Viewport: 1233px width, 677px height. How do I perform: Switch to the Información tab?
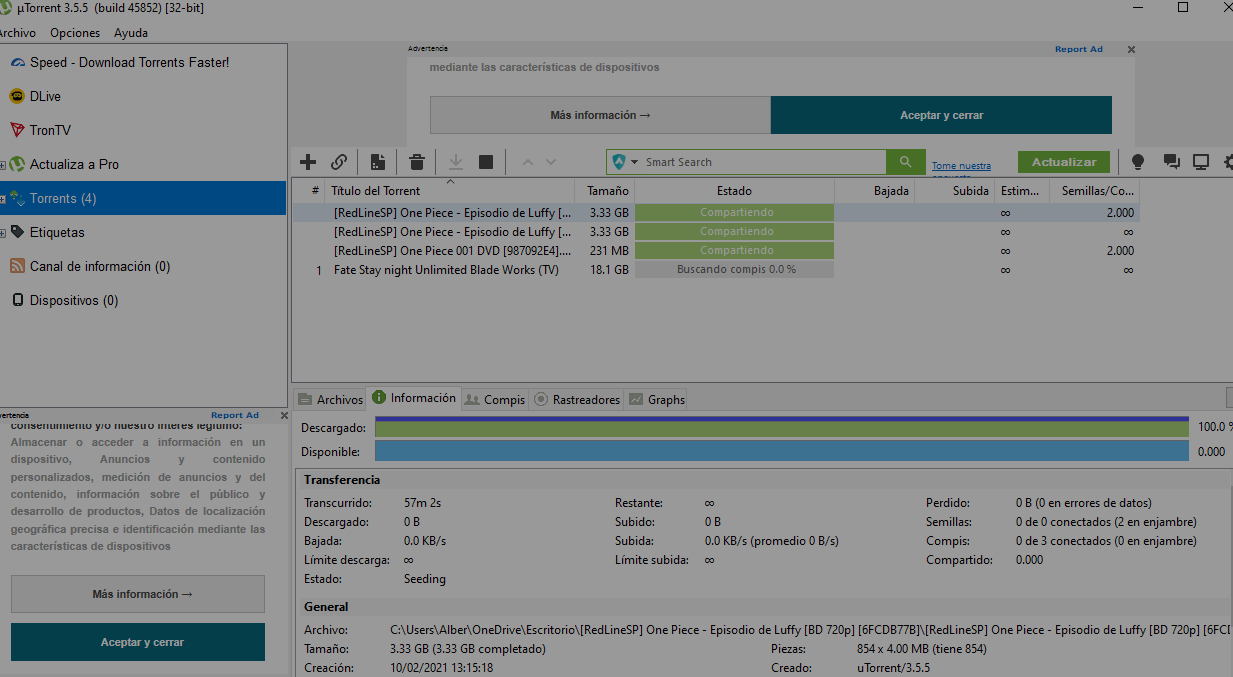413,398
